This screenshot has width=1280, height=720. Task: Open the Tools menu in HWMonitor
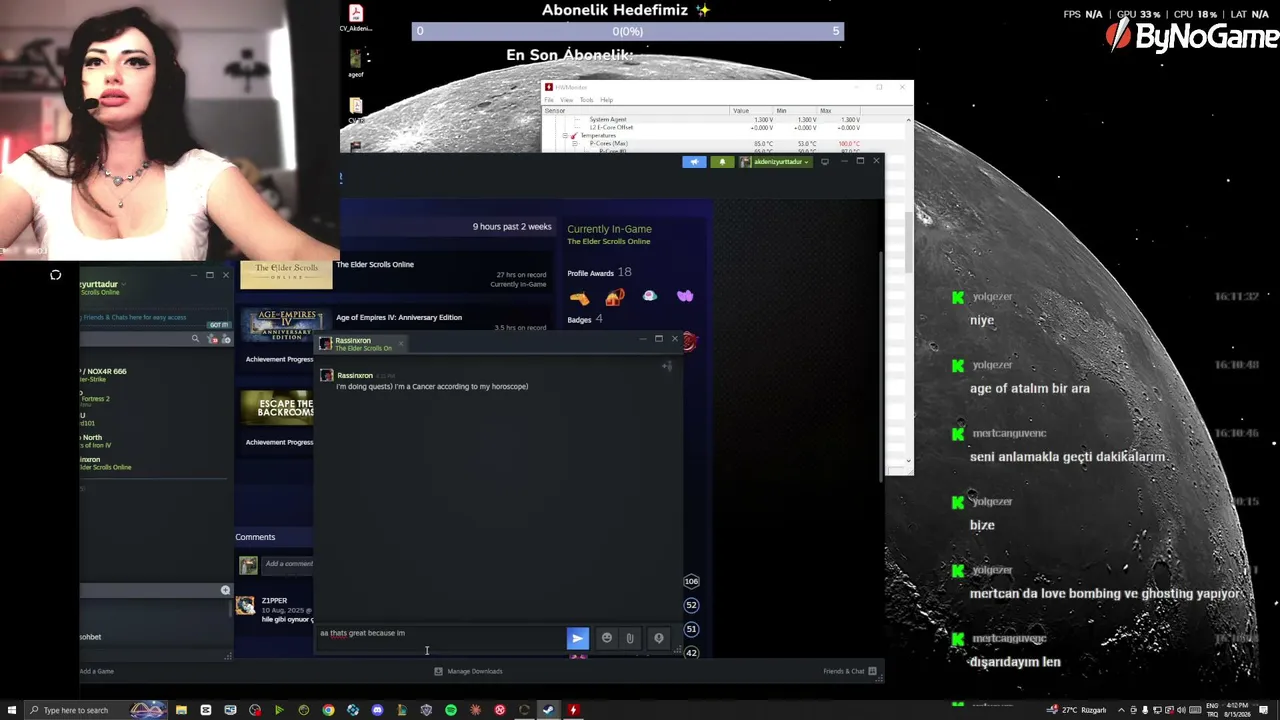point(586,100)
